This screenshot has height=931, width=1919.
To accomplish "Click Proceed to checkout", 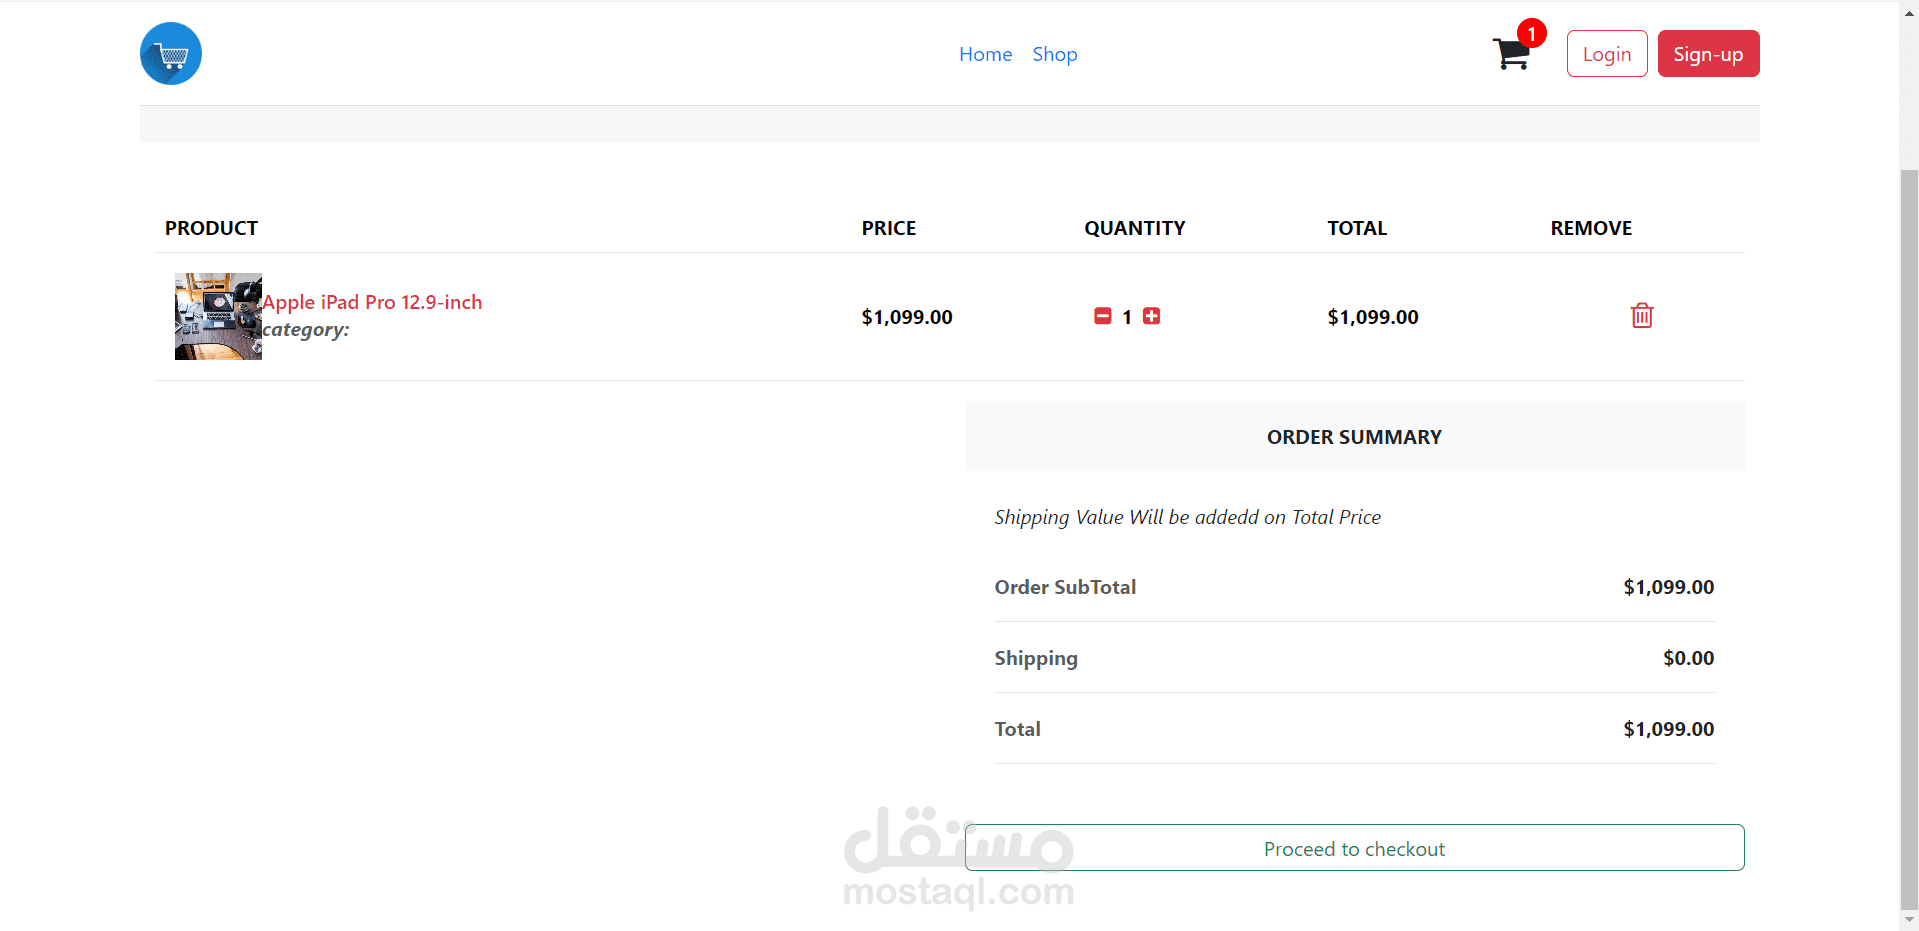I will (1354, 848).
